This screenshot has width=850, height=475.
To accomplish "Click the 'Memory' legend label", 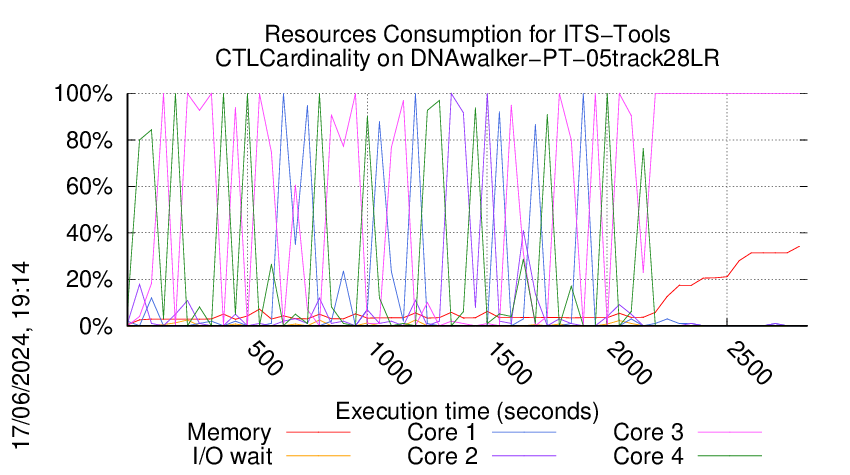I will (x=229, y=433).
